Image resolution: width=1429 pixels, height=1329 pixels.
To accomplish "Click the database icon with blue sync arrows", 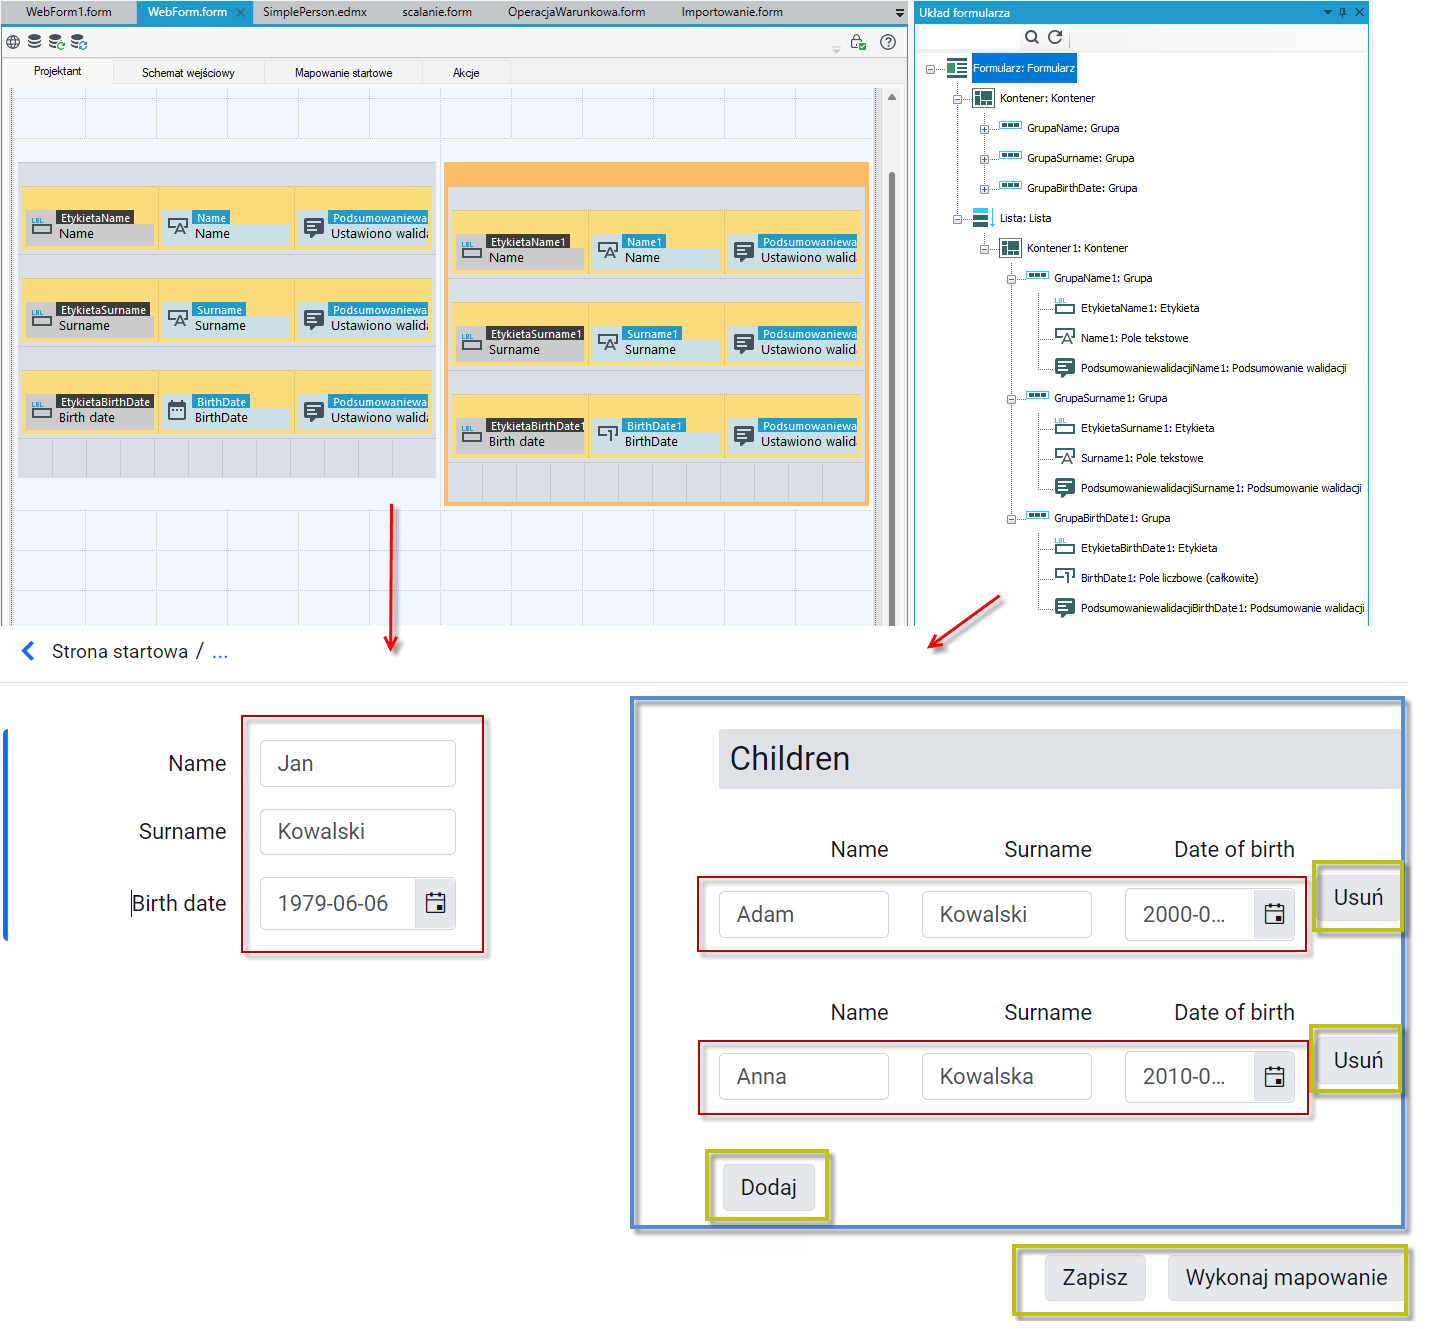I will [x=79, y=42].
